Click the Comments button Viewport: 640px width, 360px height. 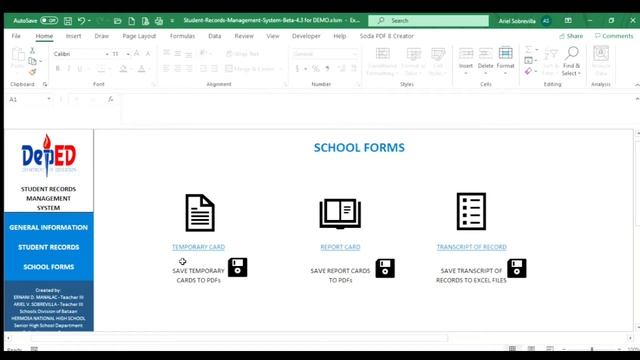(614, 36)
